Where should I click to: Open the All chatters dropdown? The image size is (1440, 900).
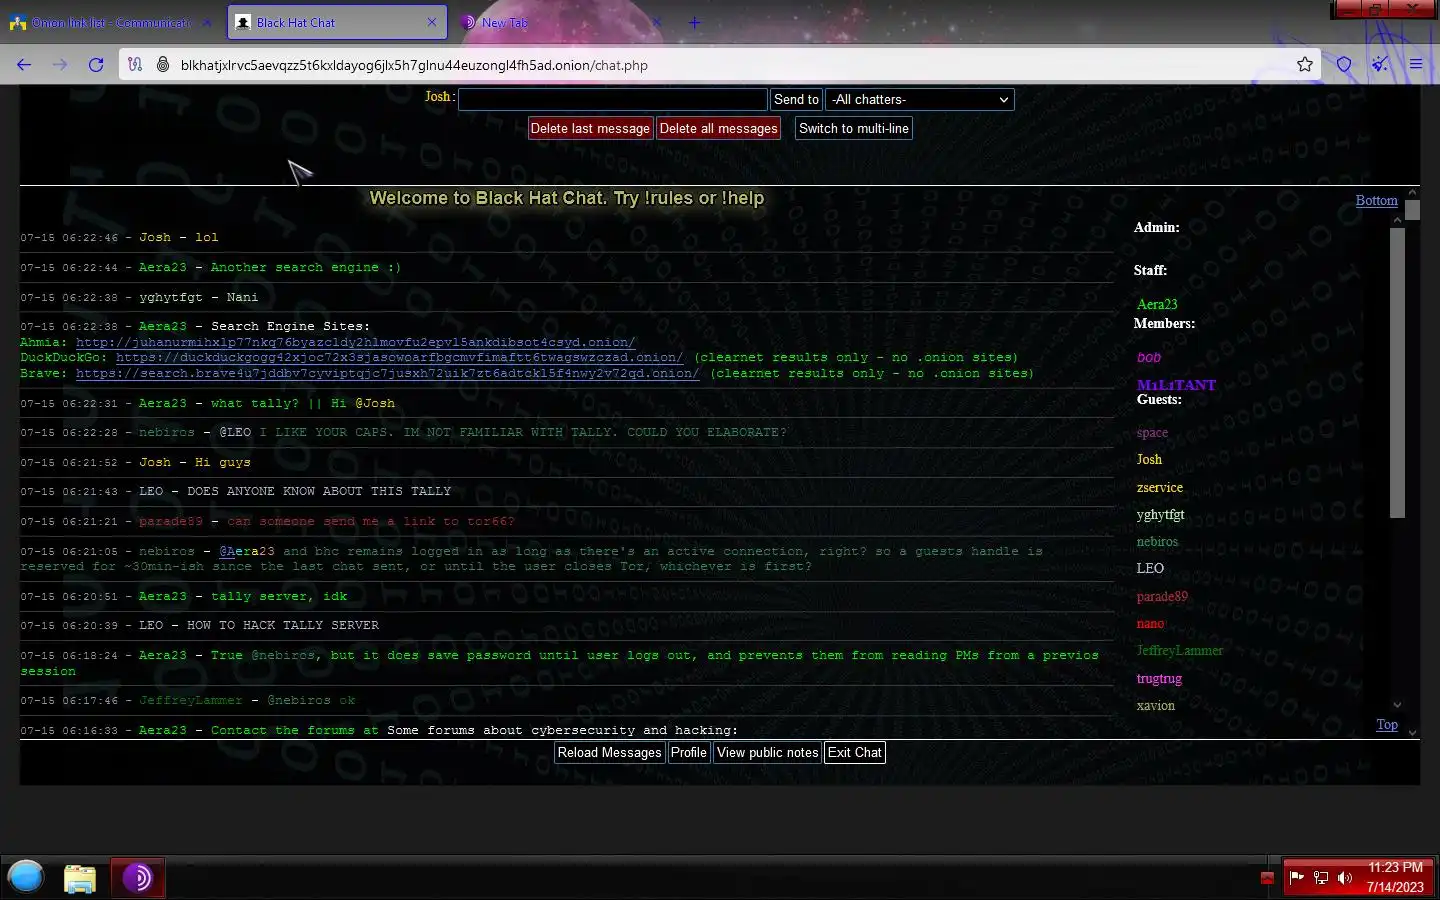[x=920, y=99]
